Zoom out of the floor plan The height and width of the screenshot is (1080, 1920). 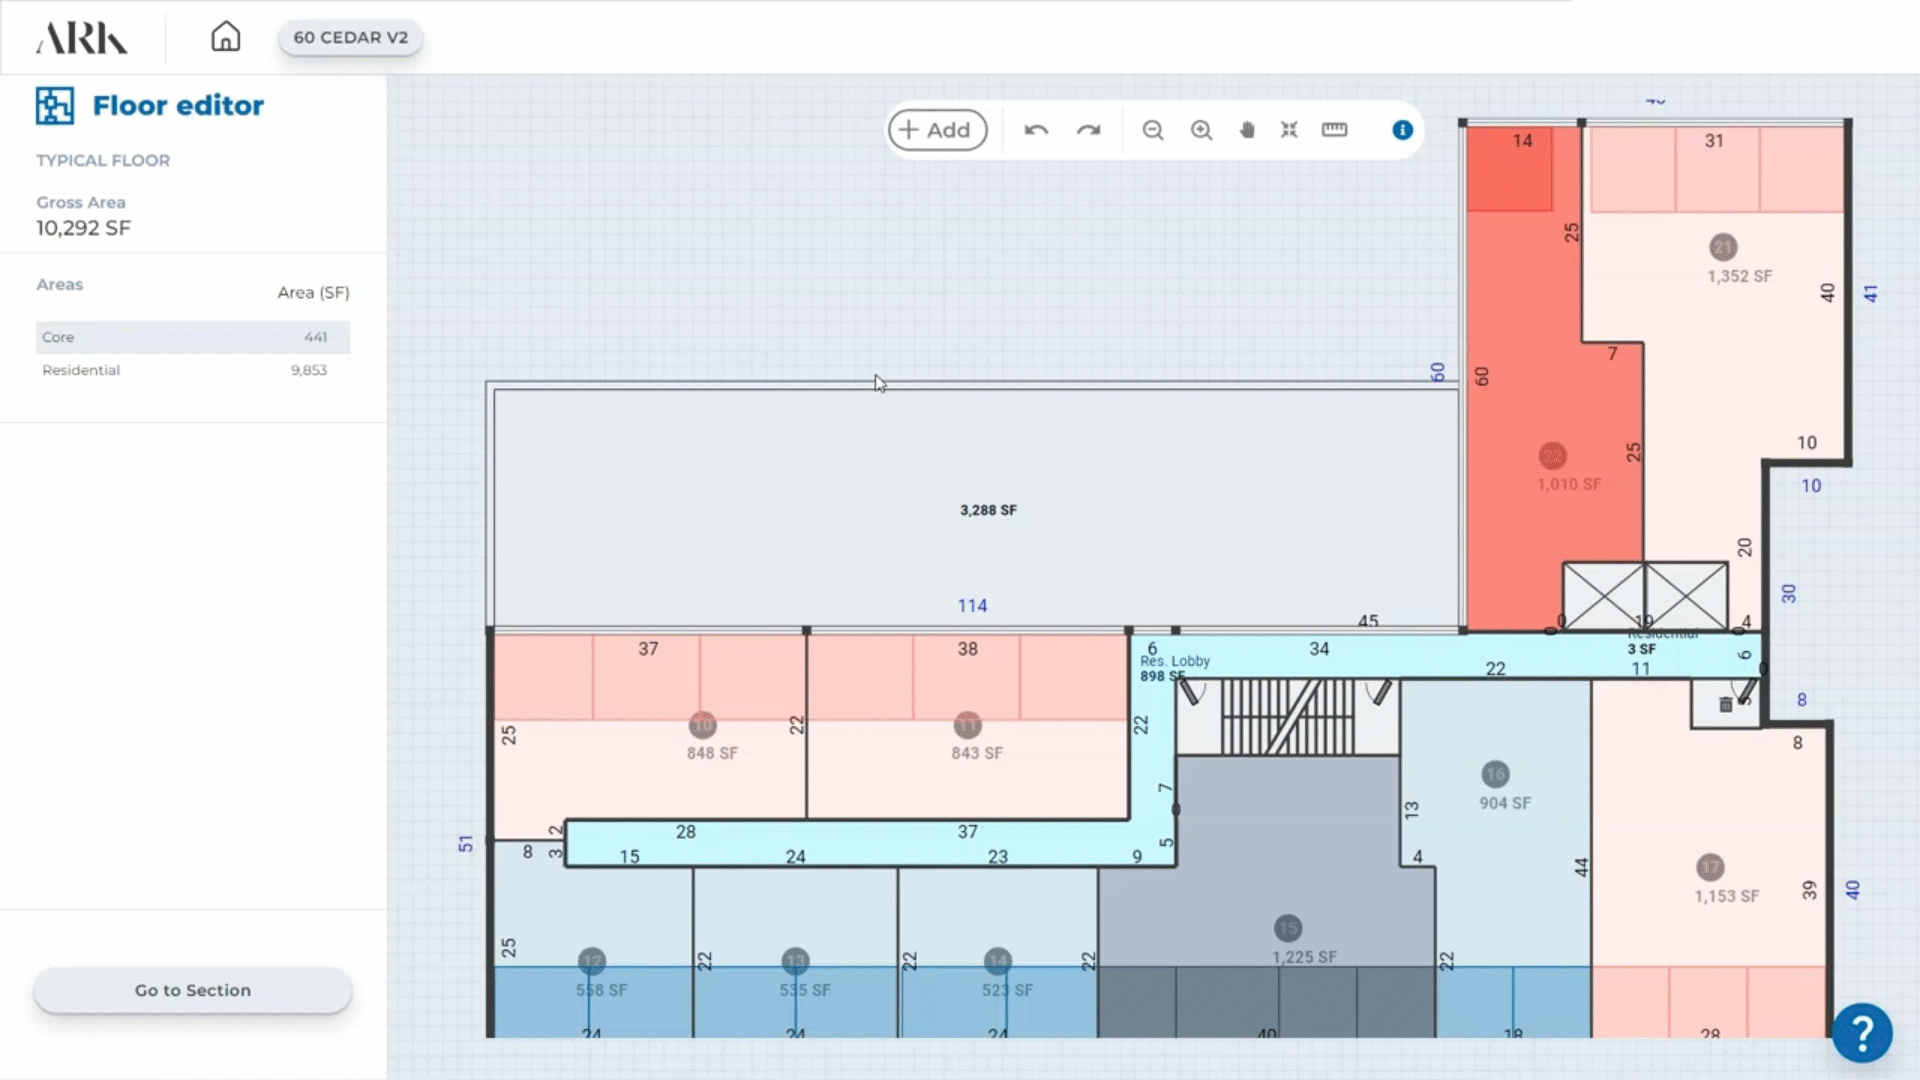pos(1153,130)
